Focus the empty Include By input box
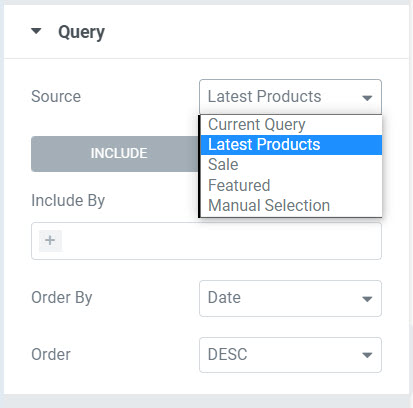The image size is (413, 408). 206,241
